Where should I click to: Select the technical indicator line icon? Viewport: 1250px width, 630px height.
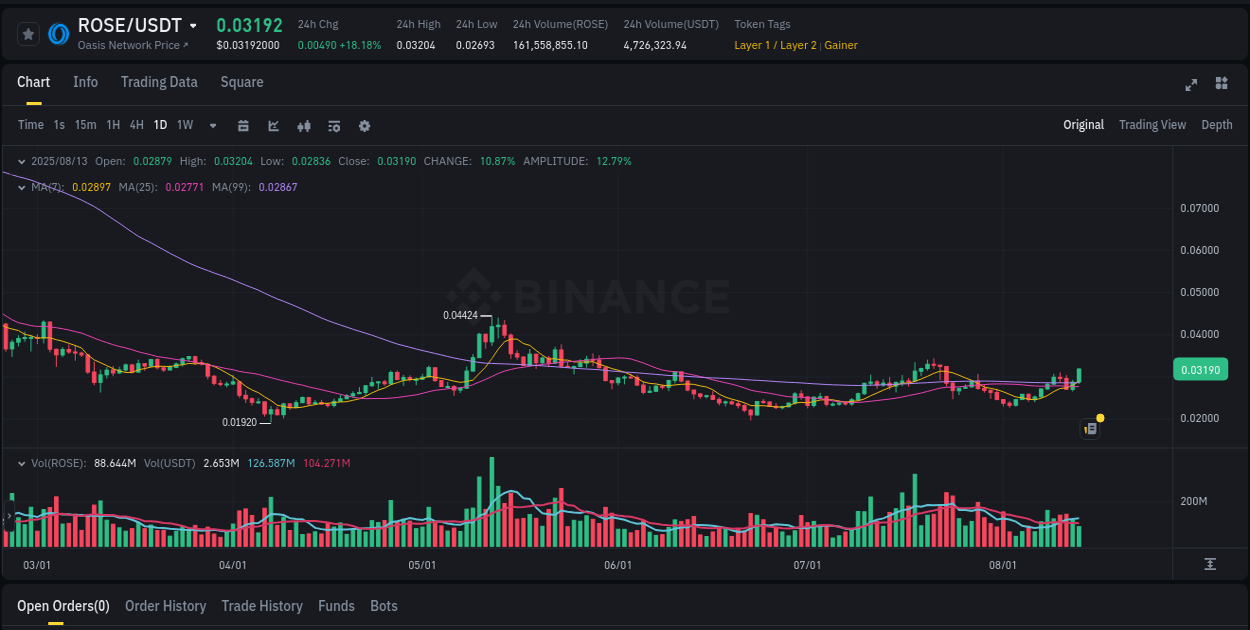pos(273,126)
